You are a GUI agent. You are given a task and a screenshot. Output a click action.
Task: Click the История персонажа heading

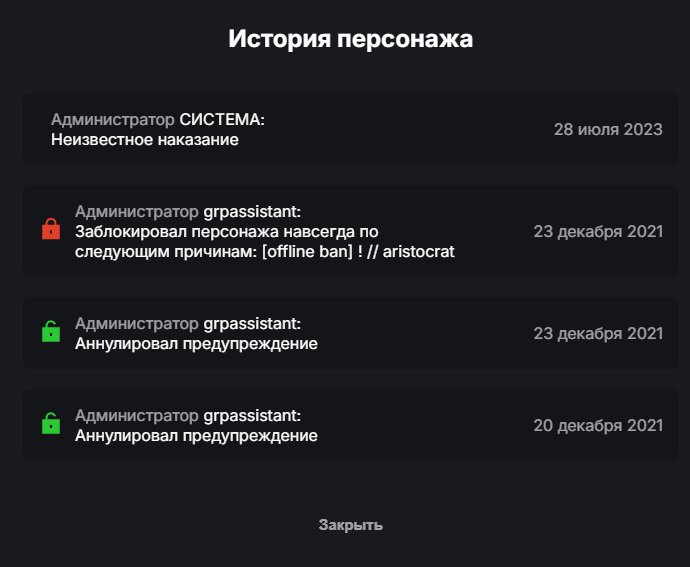350,39
